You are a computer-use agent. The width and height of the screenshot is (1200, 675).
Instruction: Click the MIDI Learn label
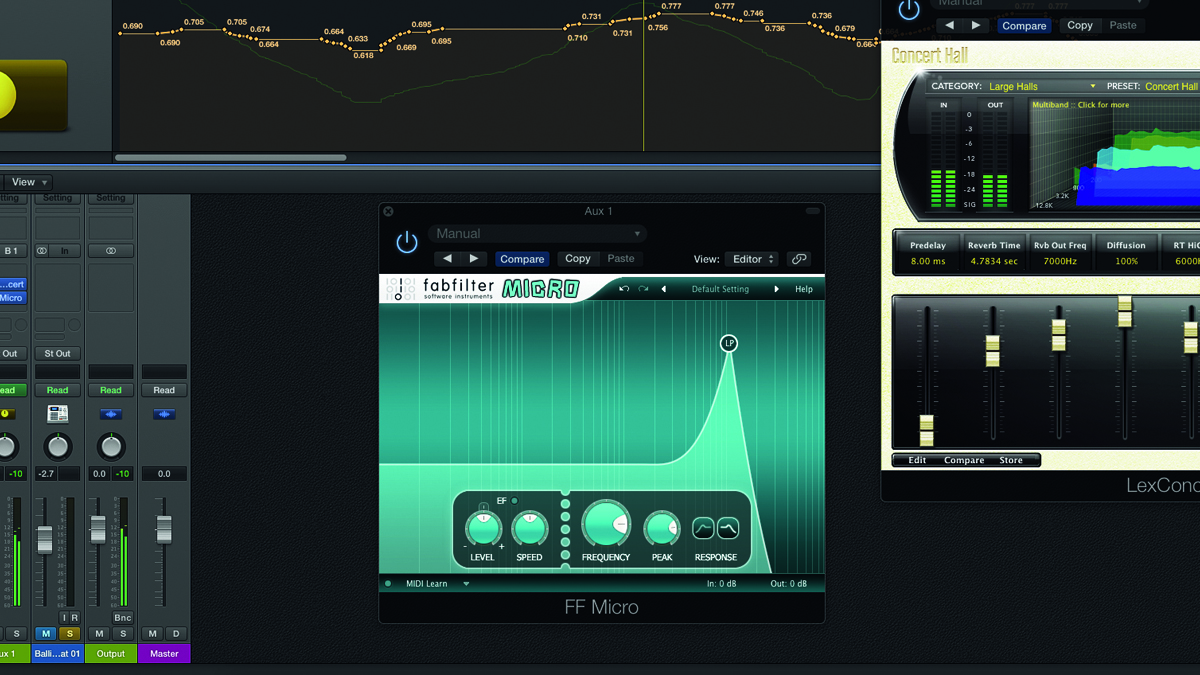click(x=427, y=584)
